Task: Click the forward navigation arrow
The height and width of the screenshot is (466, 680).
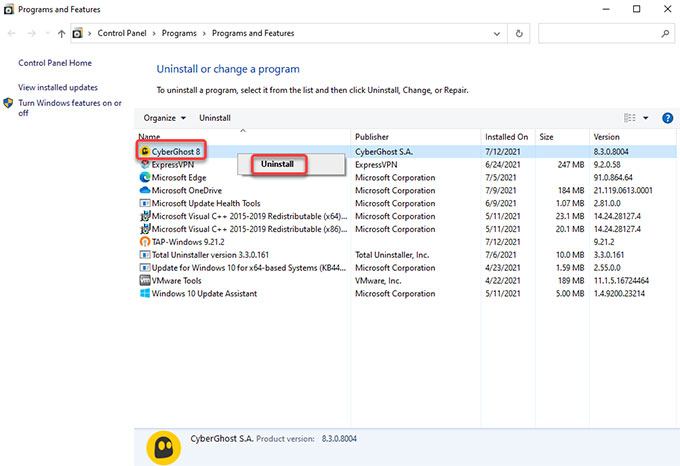Action: point(31,33)
